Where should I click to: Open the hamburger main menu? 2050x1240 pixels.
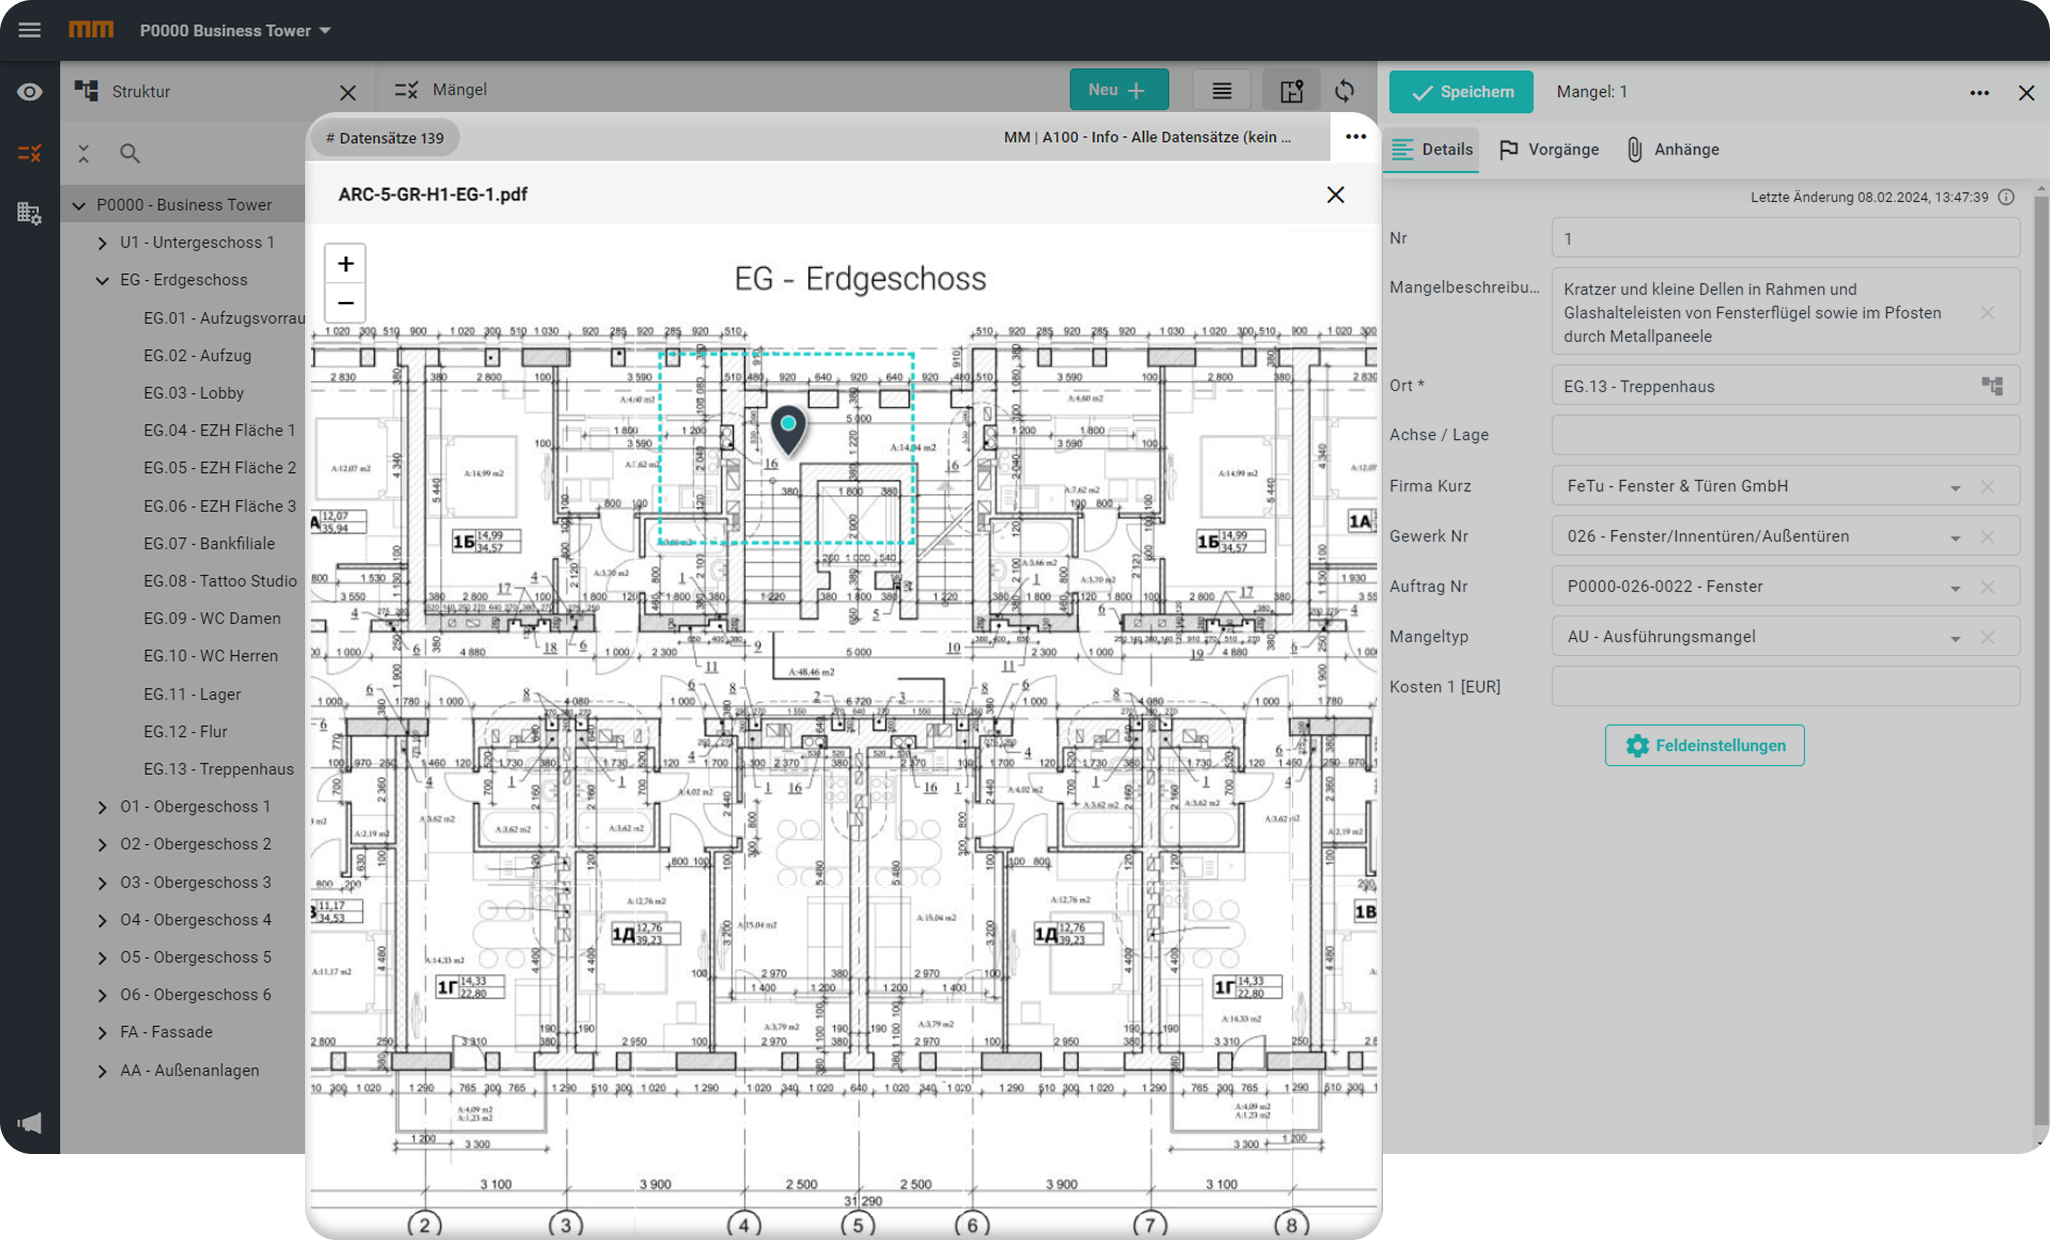pyautogui.click(x=30, y=30)
